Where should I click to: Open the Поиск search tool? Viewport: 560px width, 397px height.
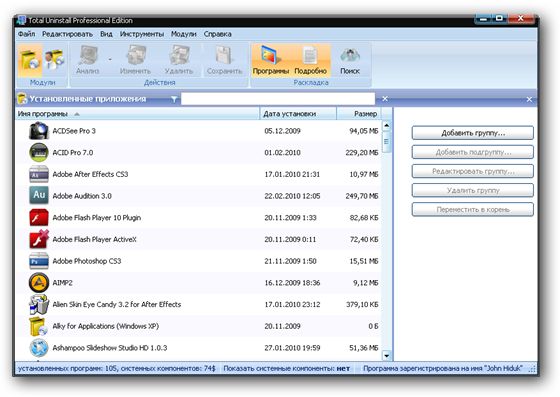pyautogui.click(x=350, y=60)
